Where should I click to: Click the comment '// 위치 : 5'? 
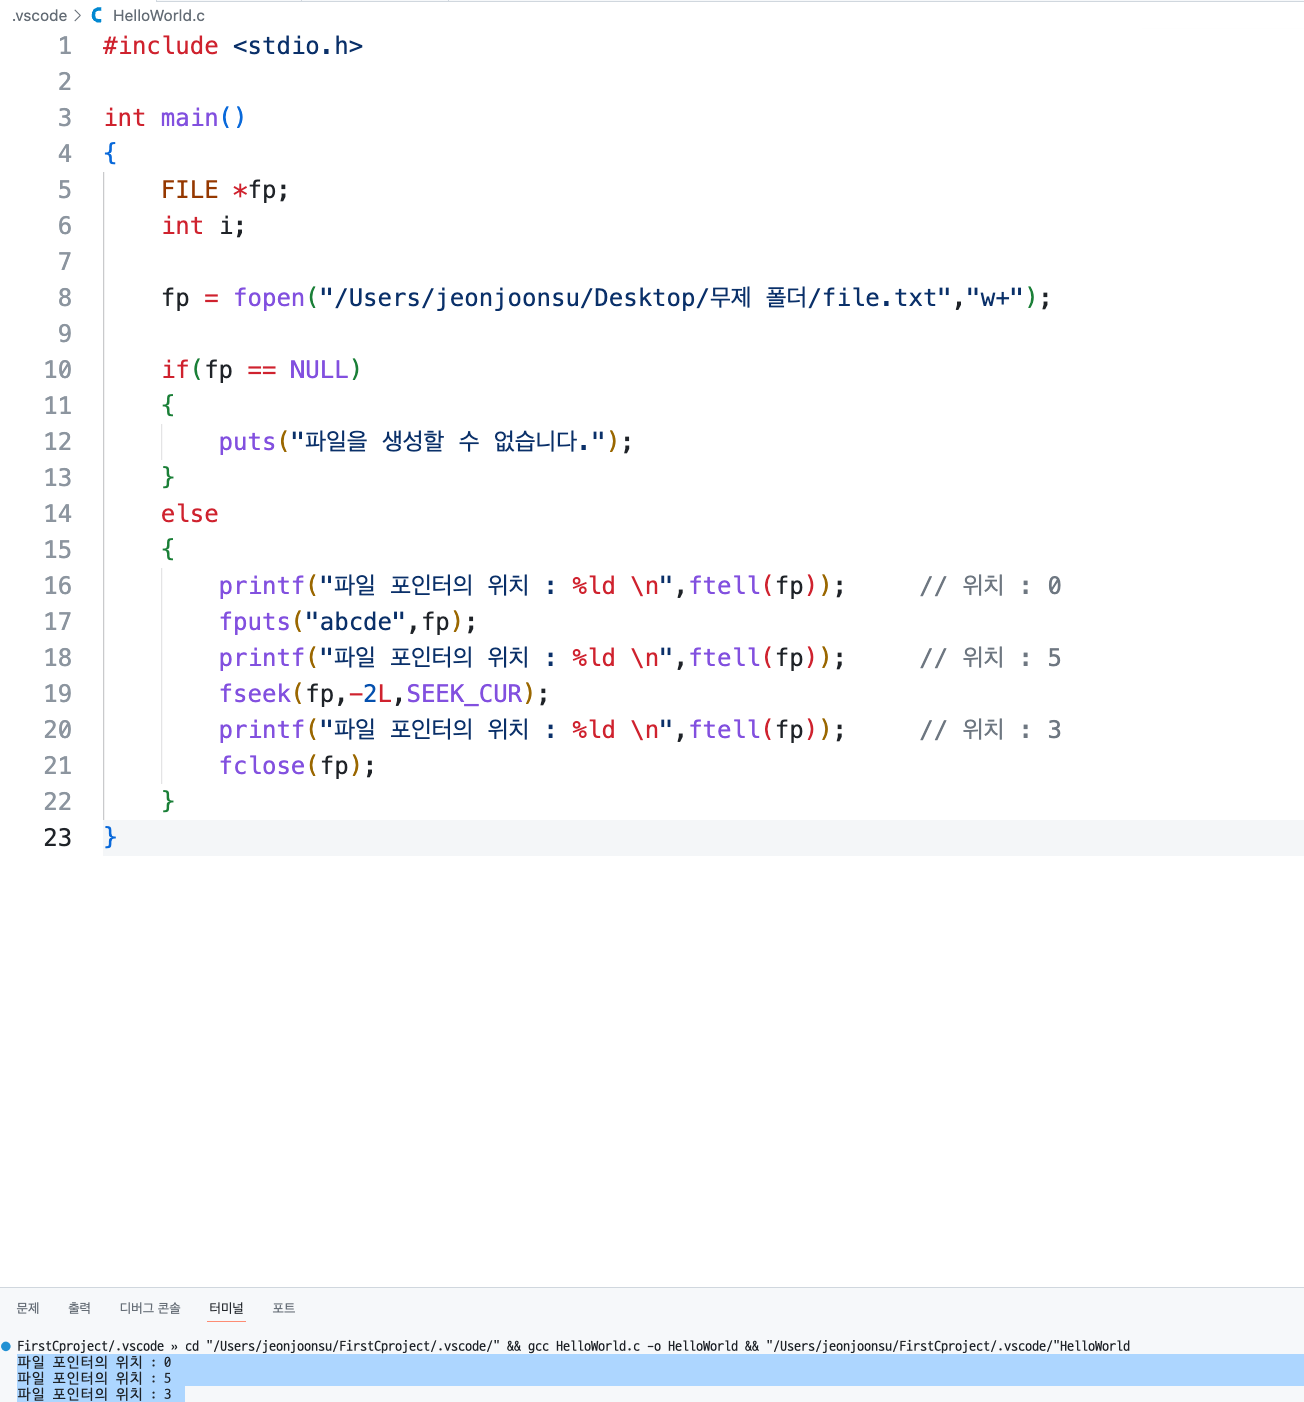(x=990, y=658)
